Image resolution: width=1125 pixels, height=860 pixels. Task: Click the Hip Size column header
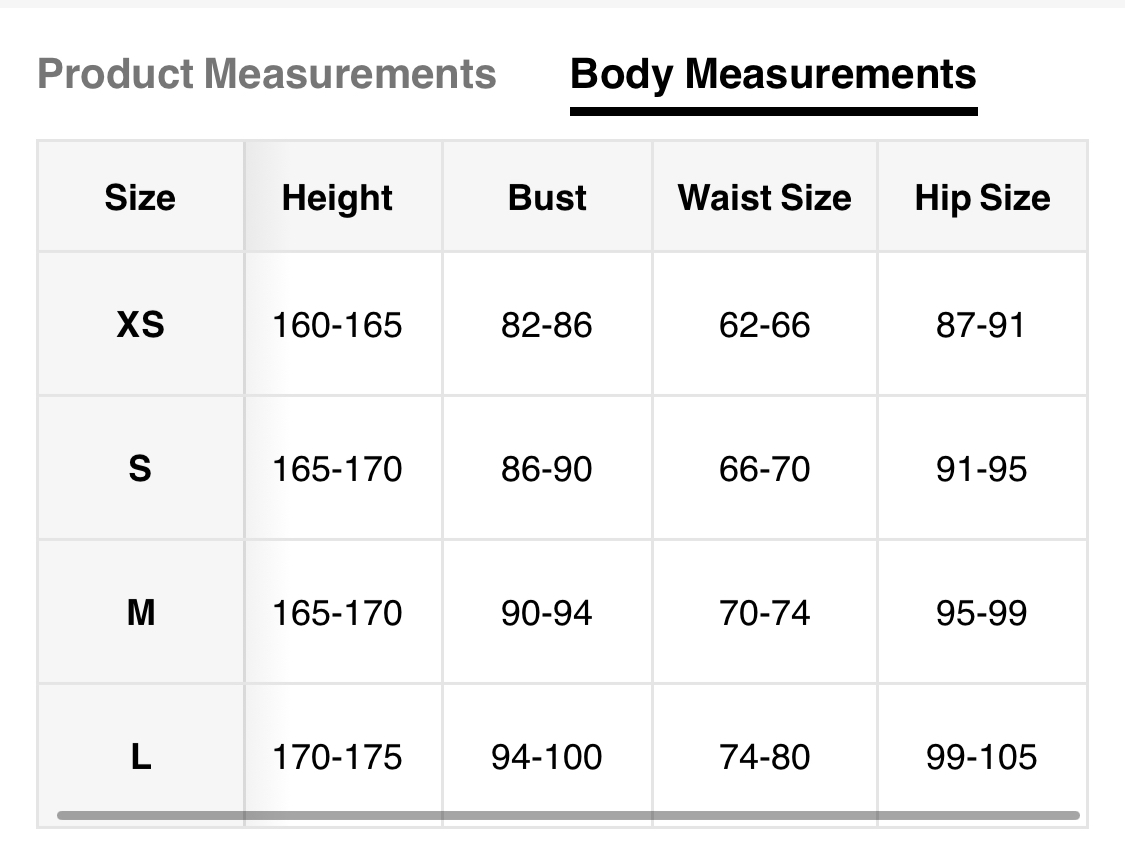click(x=982, y=197)
